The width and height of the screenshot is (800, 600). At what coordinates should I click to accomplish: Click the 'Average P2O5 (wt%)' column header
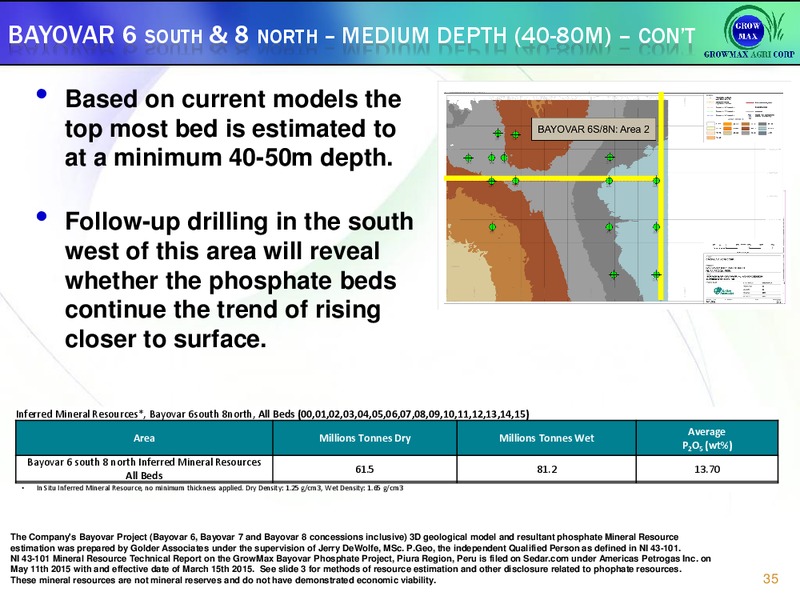pos(707,438)
